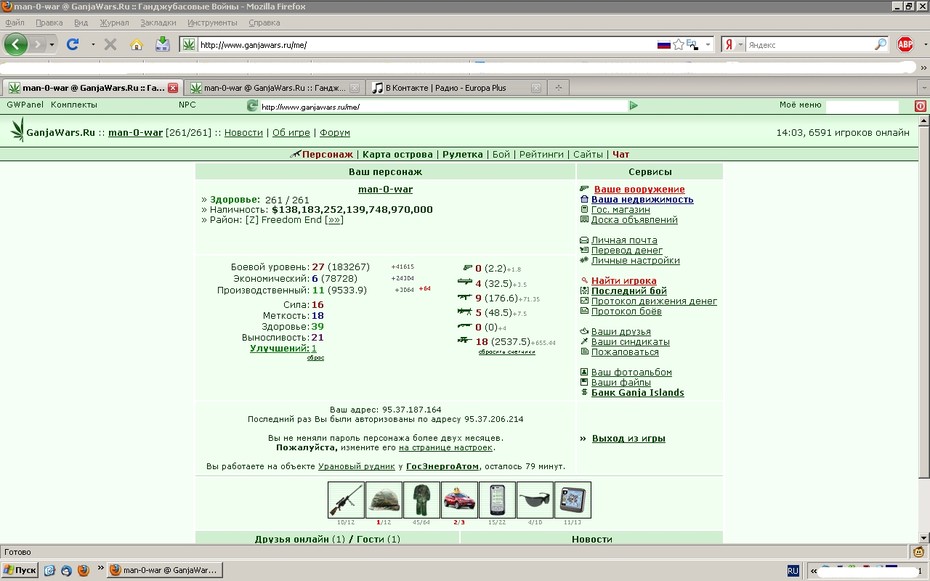Image resolution: width=930 pixels, height=581 pixels.
Task: Click the ГосЭнергоАтом link
Action: click(442, 466)
